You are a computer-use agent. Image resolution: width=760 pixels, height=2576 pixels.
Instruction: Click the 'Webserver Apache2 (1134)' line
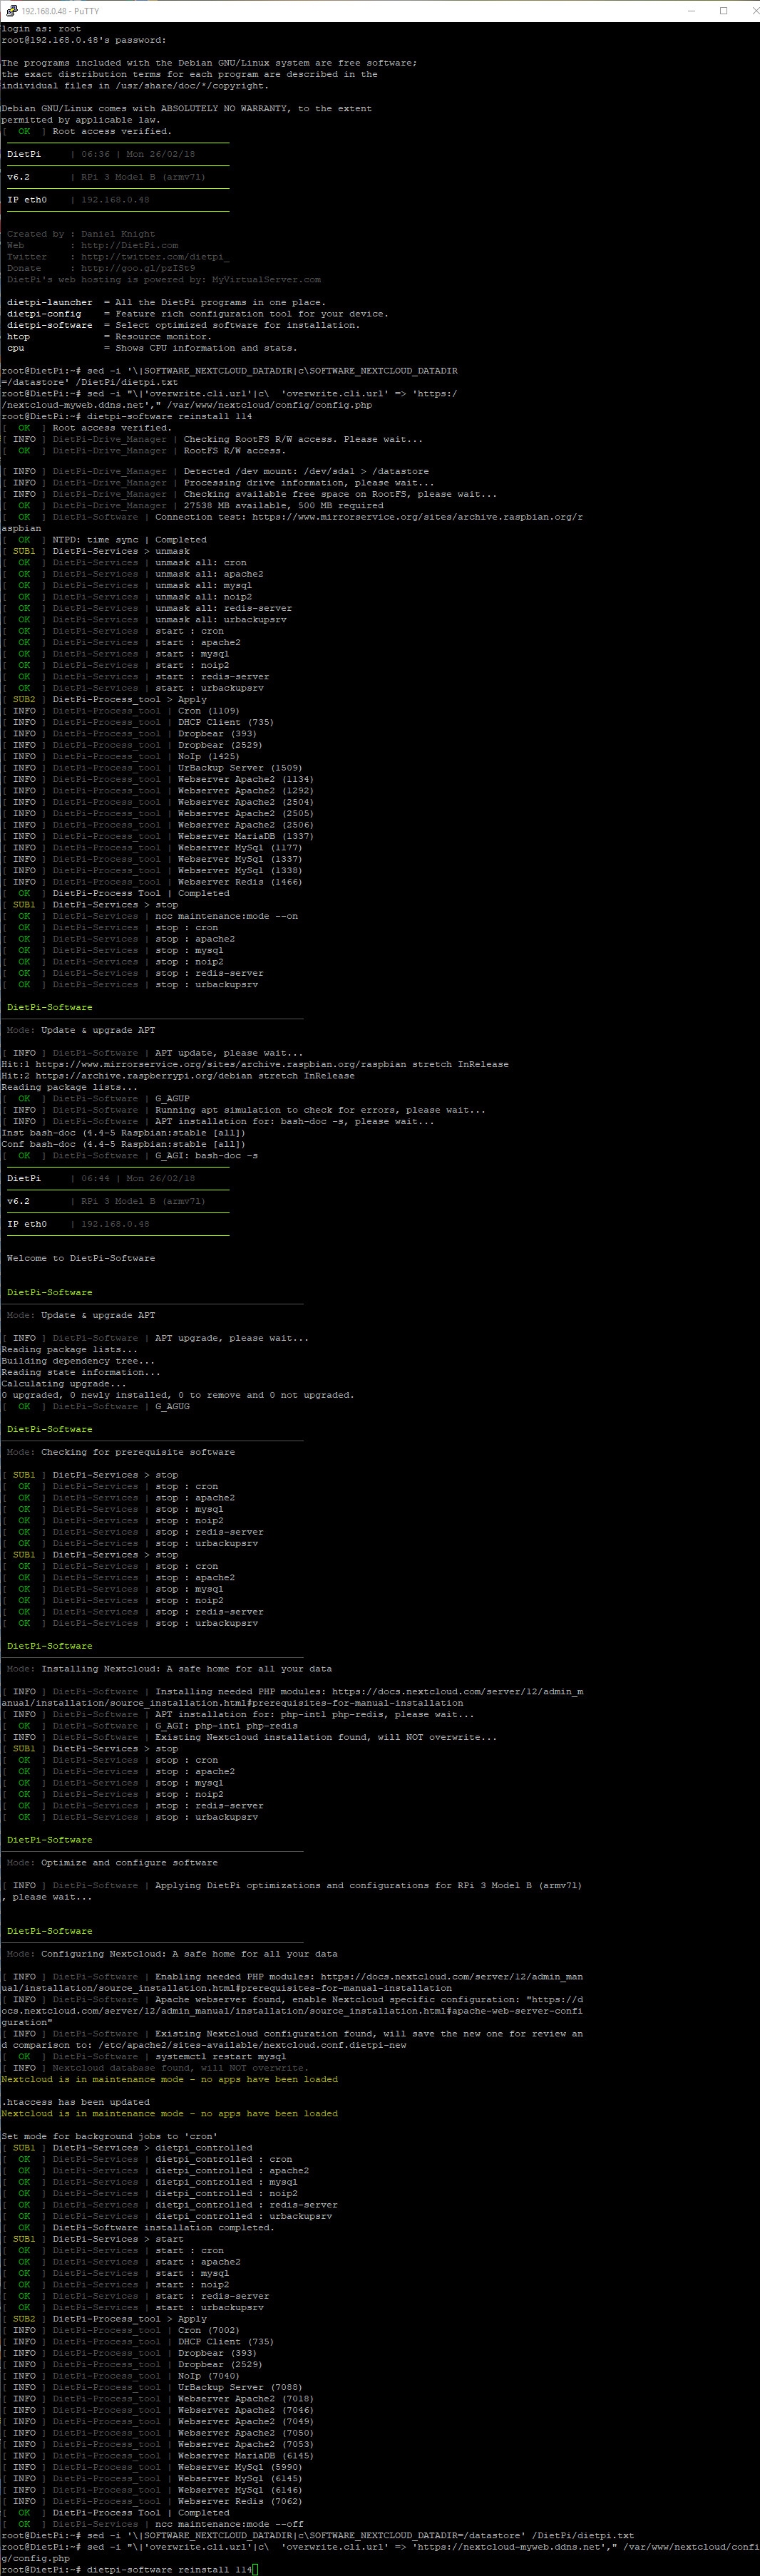[x=157, y=779]
